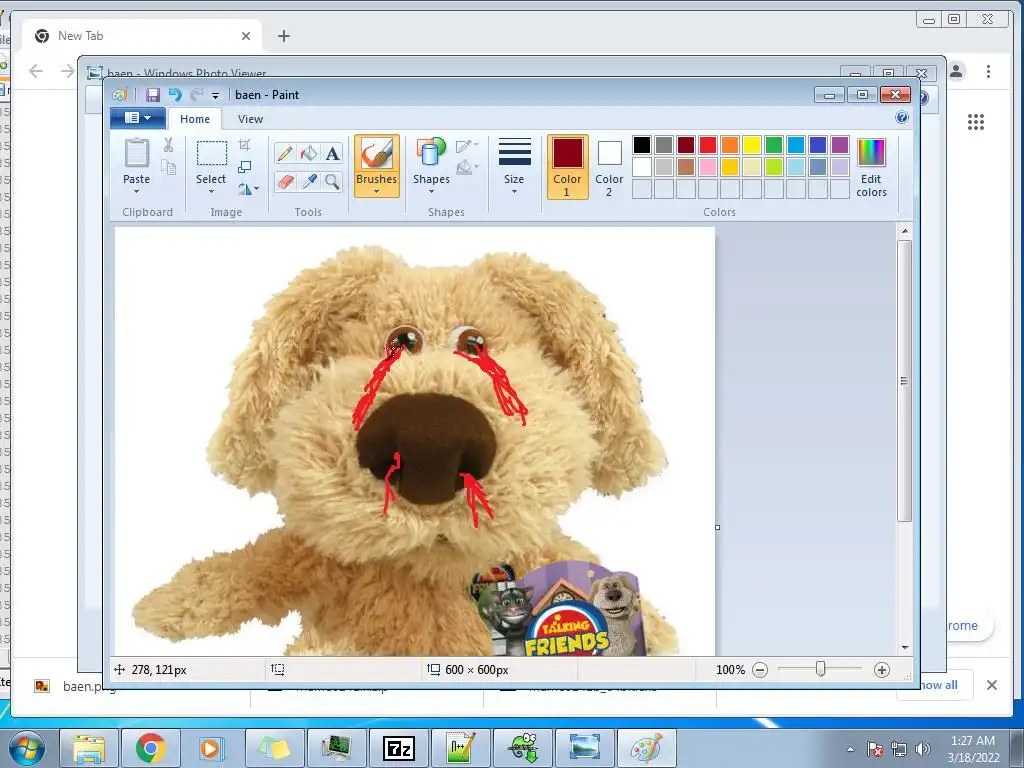Select the Color picker eyedropper tool
1024x768 pixels.
click(x=308, y=181)
